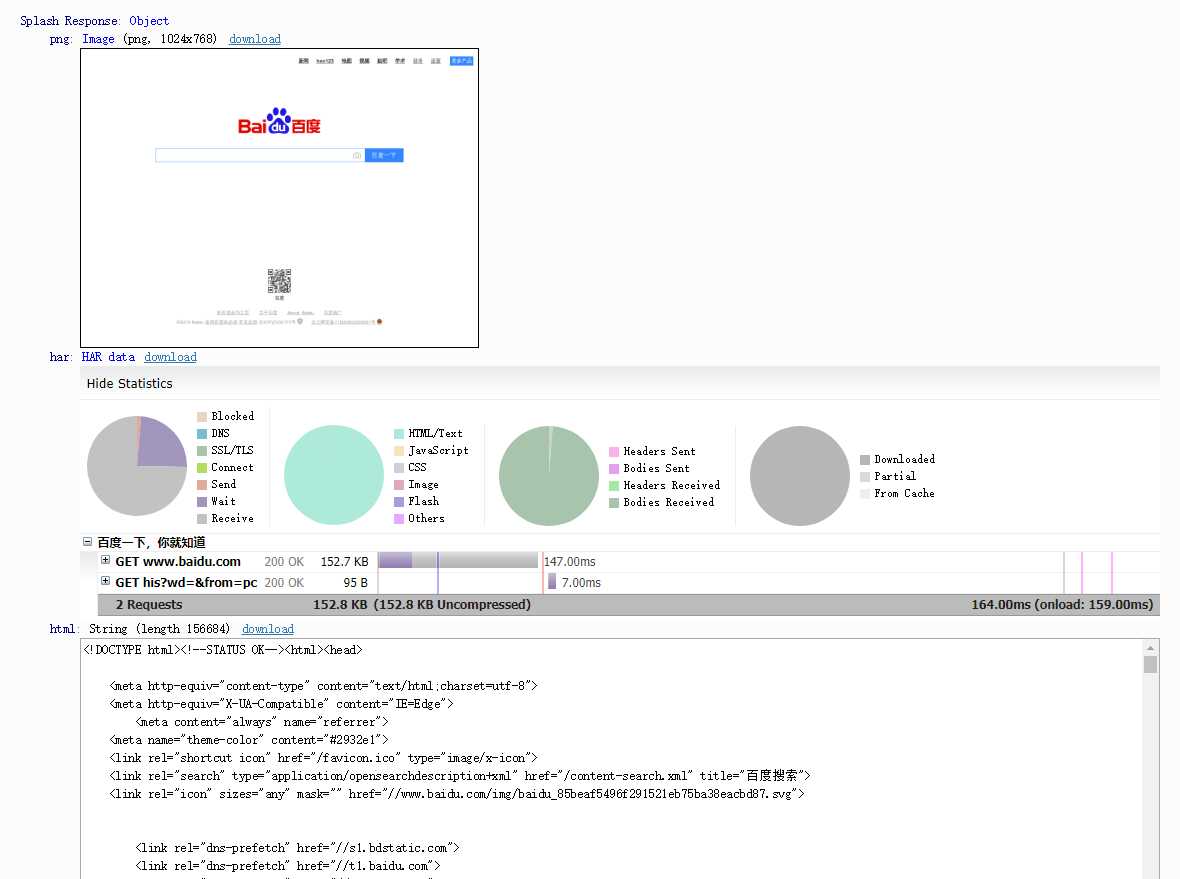Download the png image
The height and width of the screenshot is (879, 1180).
coord(254,39)
